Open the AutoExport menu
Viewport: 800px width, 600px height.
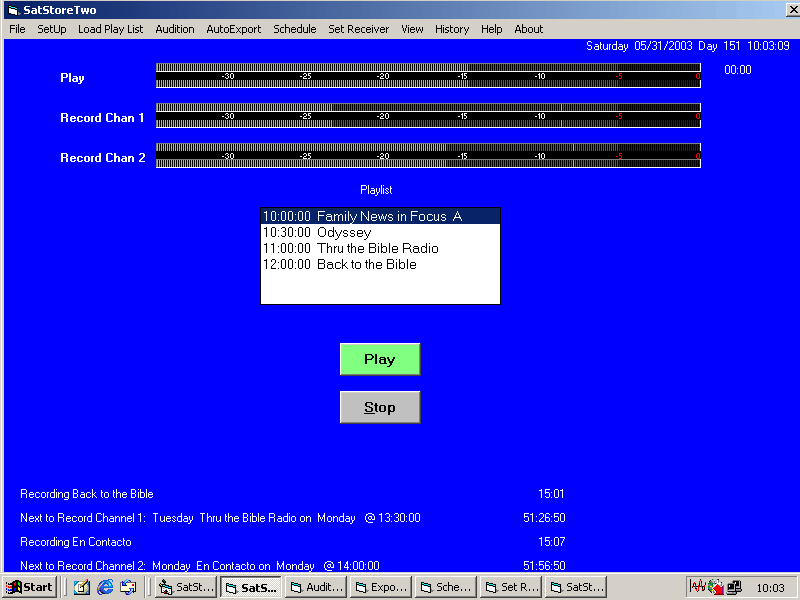tap(233, 29)
